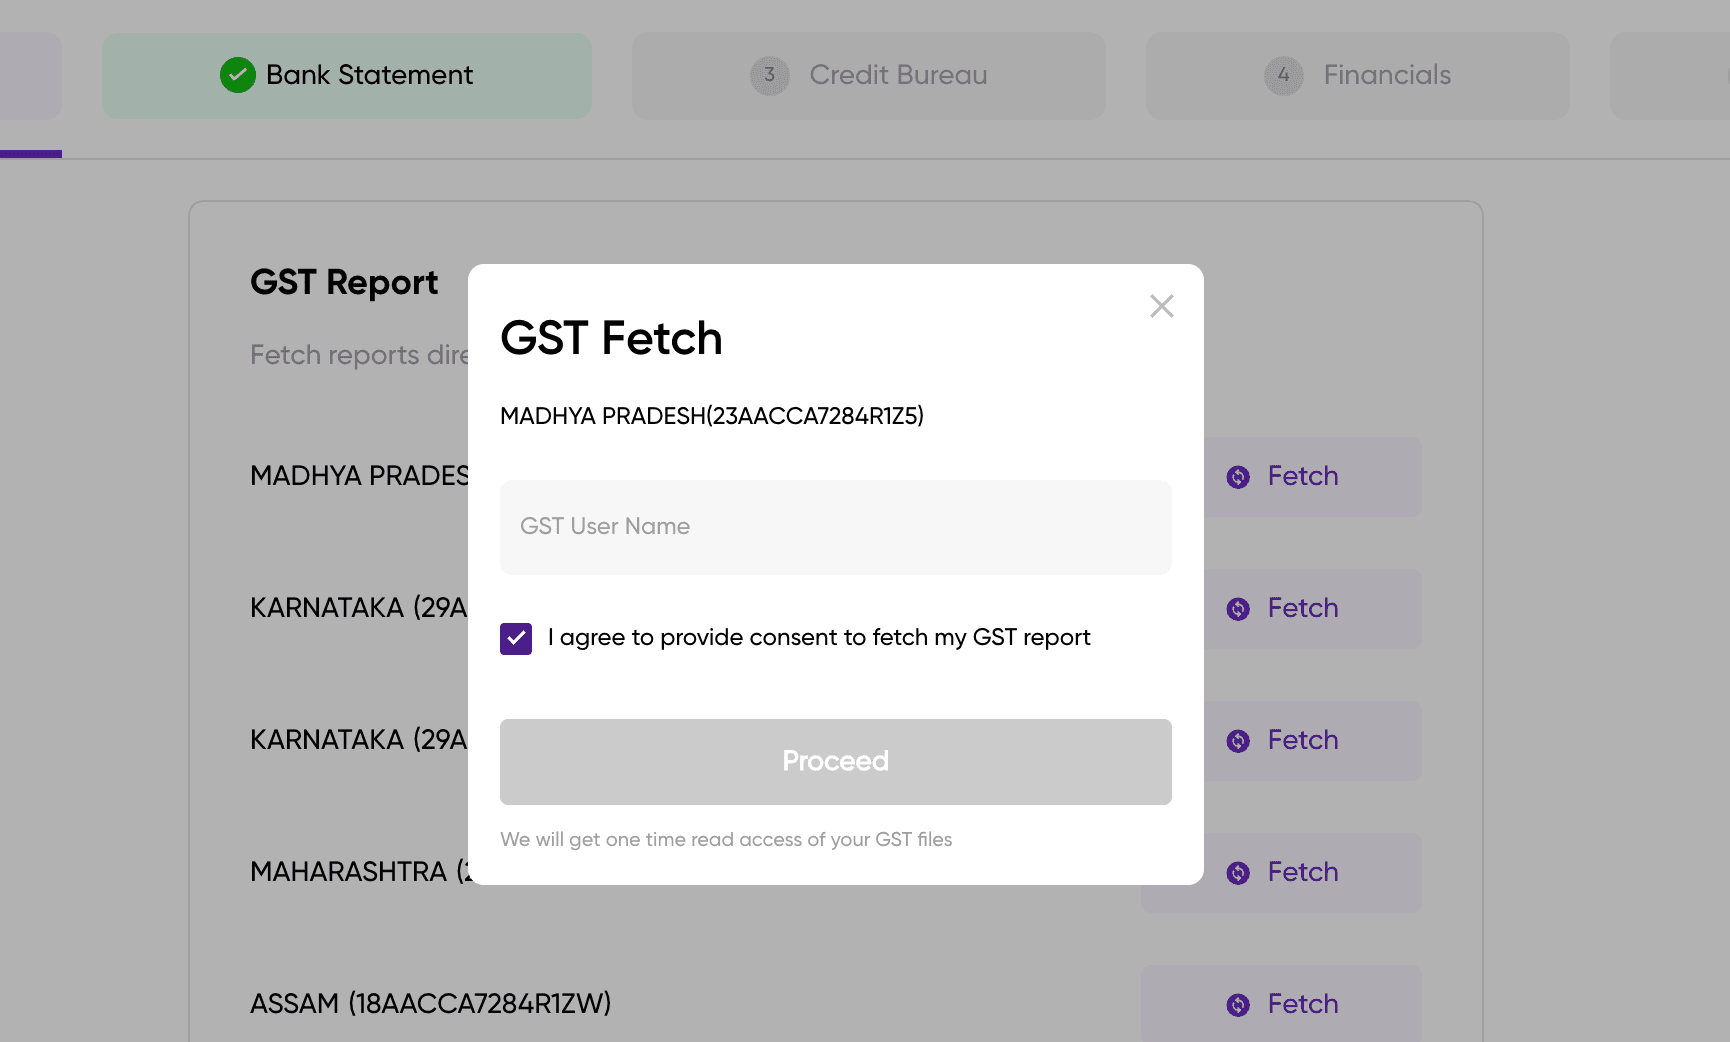Click the refresh icon beside Assam Fetch
Image resolution: width=1730 pixels, height=1042 pixels.
click(x=1239, y=1004)
